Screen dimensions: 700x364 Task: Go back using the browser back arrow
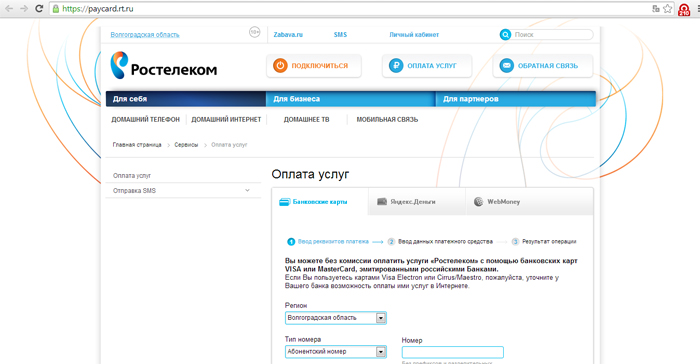[x=9, y=8]
